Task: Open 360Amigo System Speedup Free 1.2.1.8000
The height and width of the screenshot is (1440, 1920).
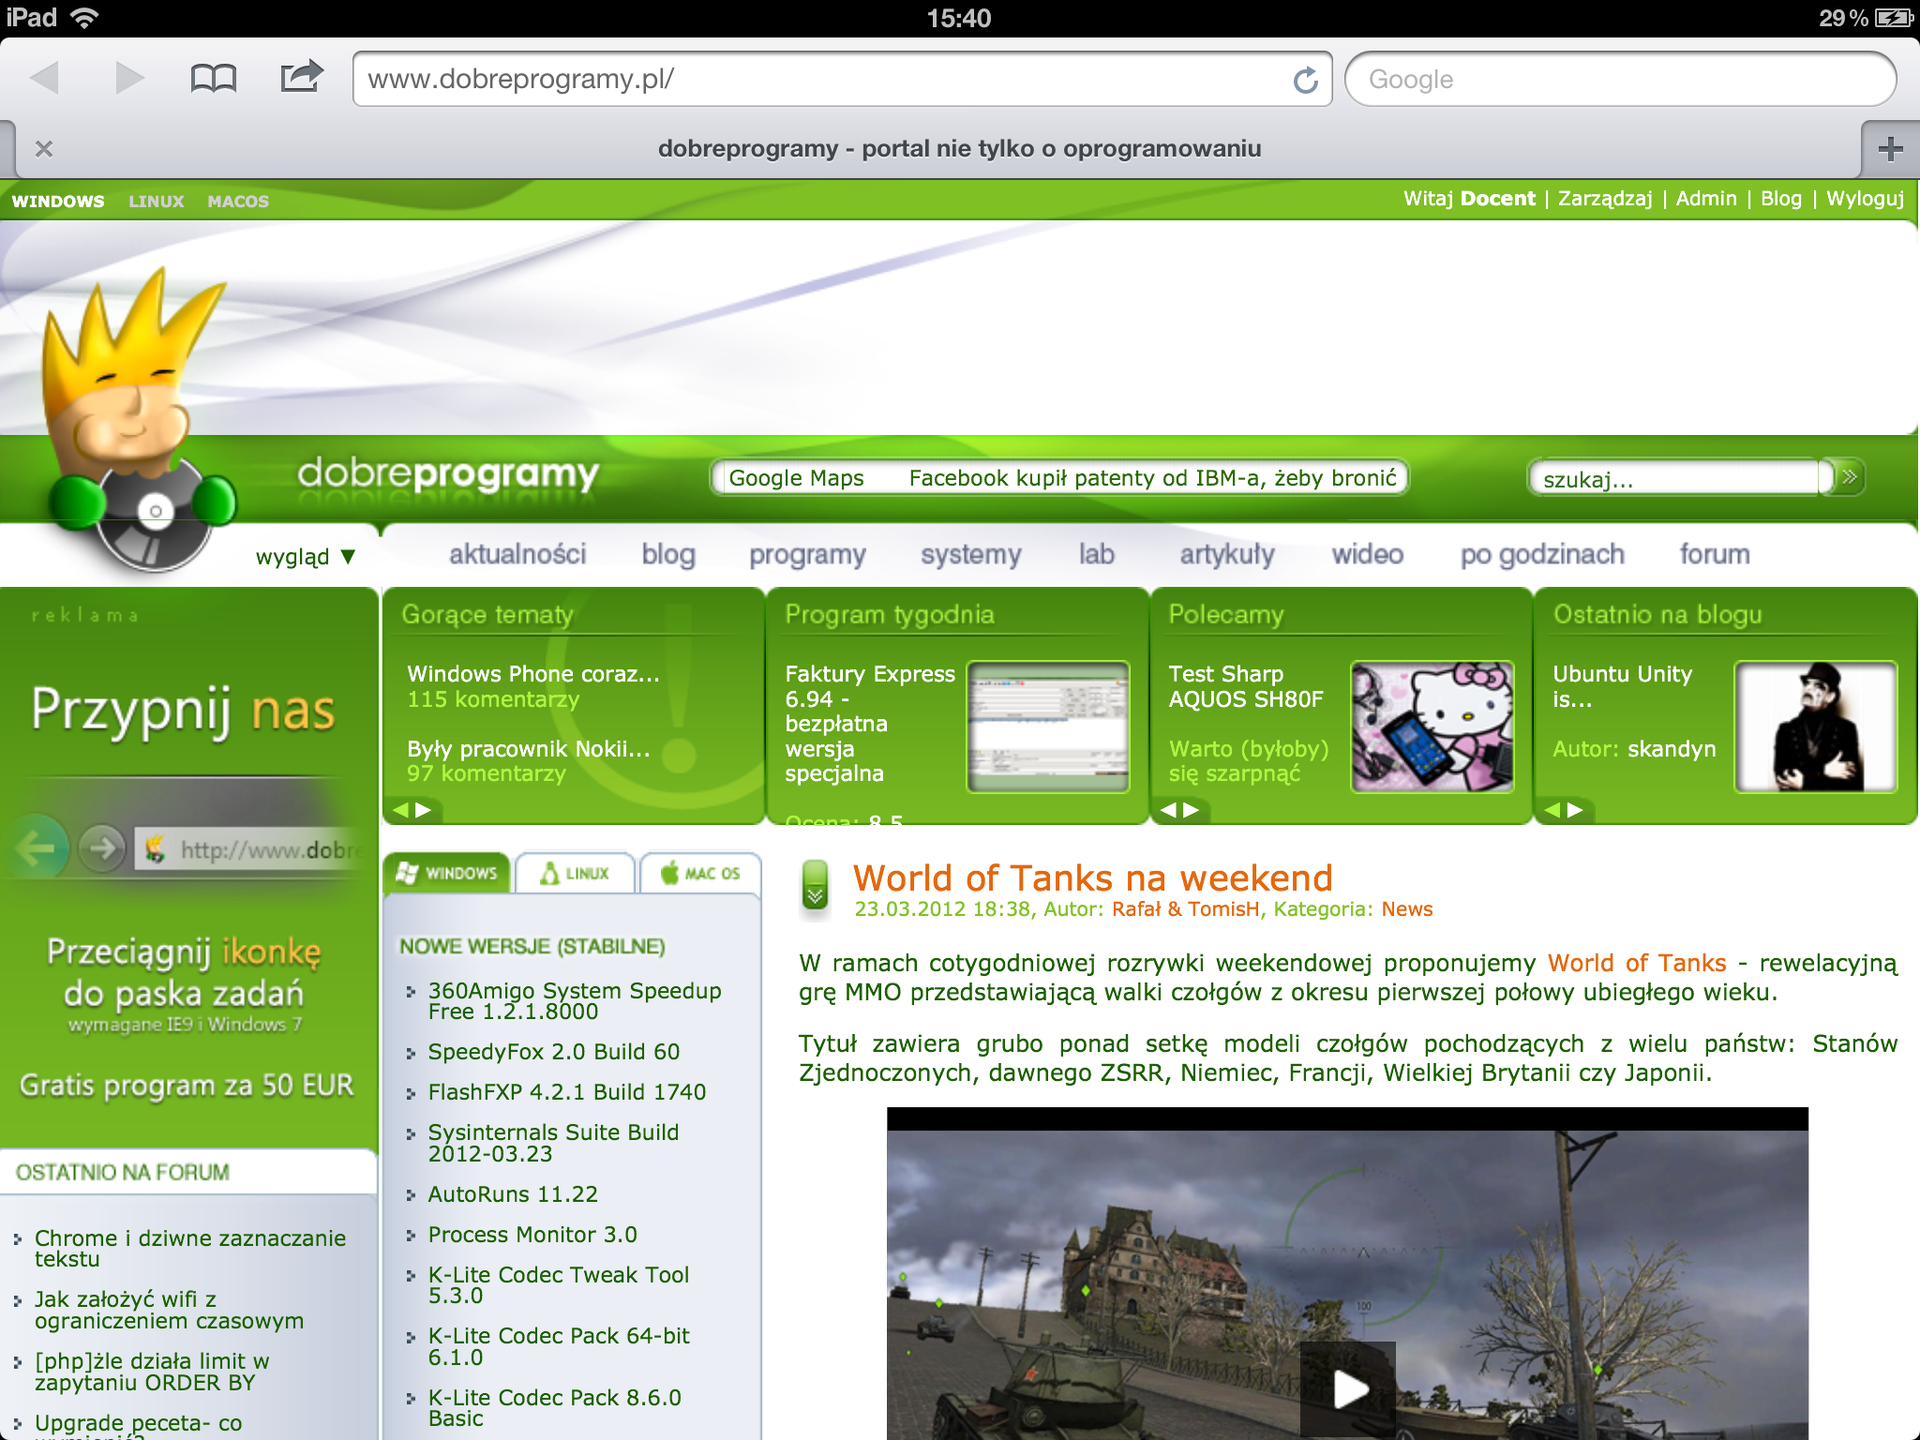Action: pyautogui.click(x=575, y=1001)
